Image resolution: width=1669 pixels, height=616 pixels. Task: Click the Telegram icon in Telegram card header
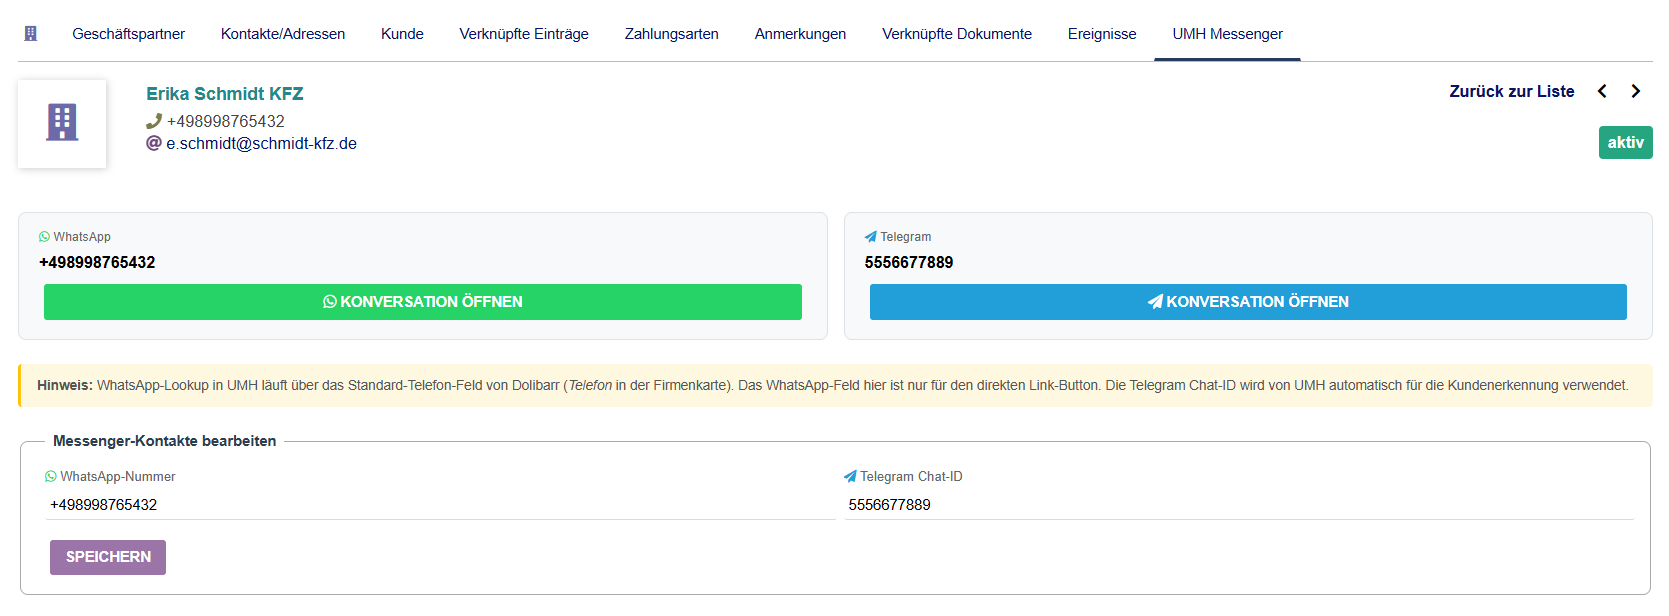pyautogui.click(x=870, y=237)
